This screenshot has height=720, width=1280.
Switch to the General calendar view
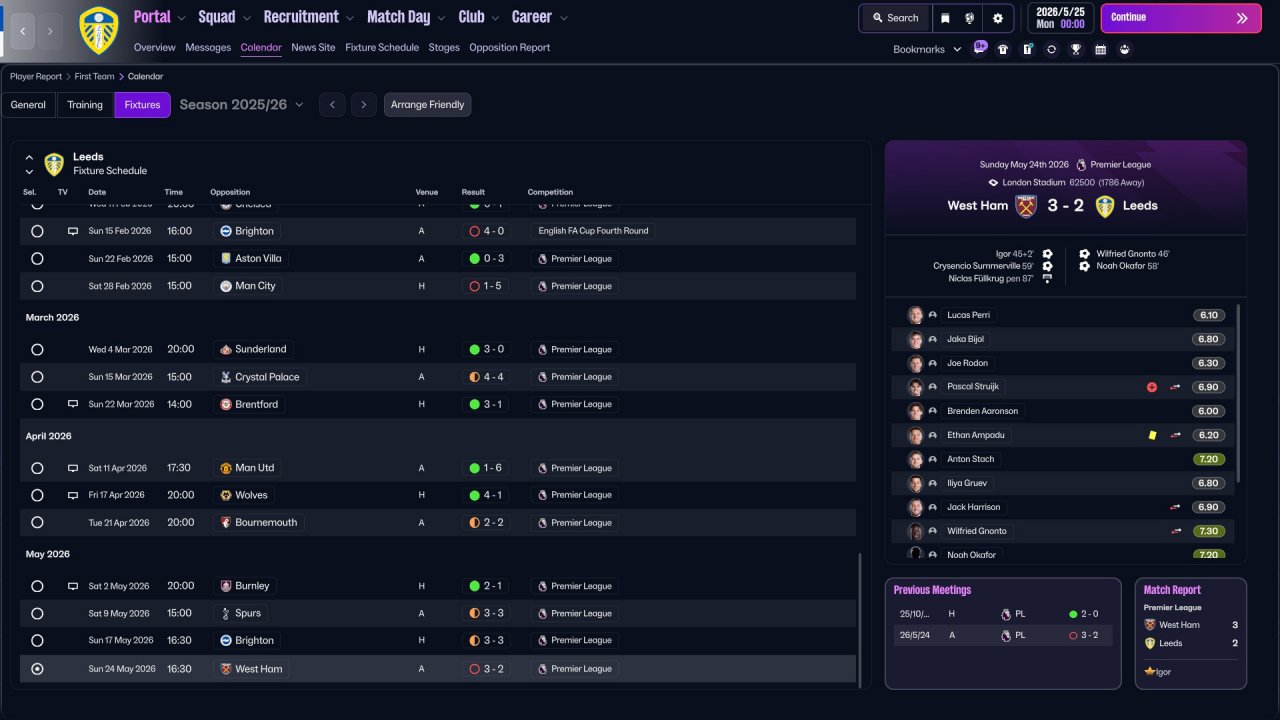pos(28,105)
